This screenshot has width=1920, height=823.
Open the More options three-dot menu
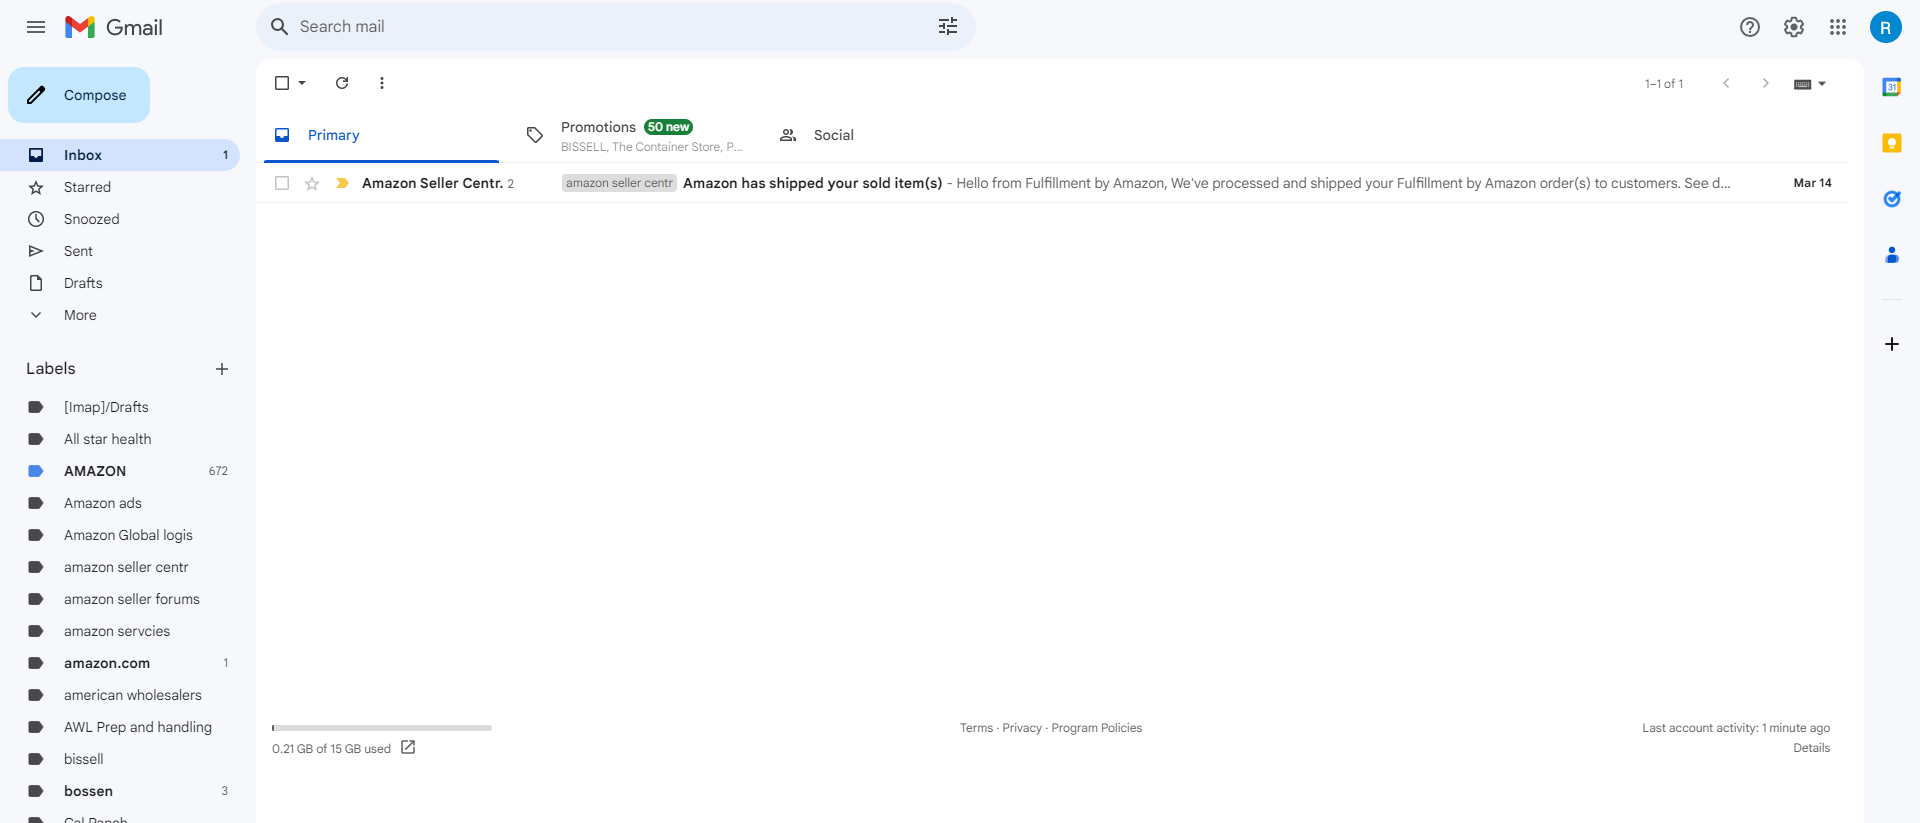point(382,83)
